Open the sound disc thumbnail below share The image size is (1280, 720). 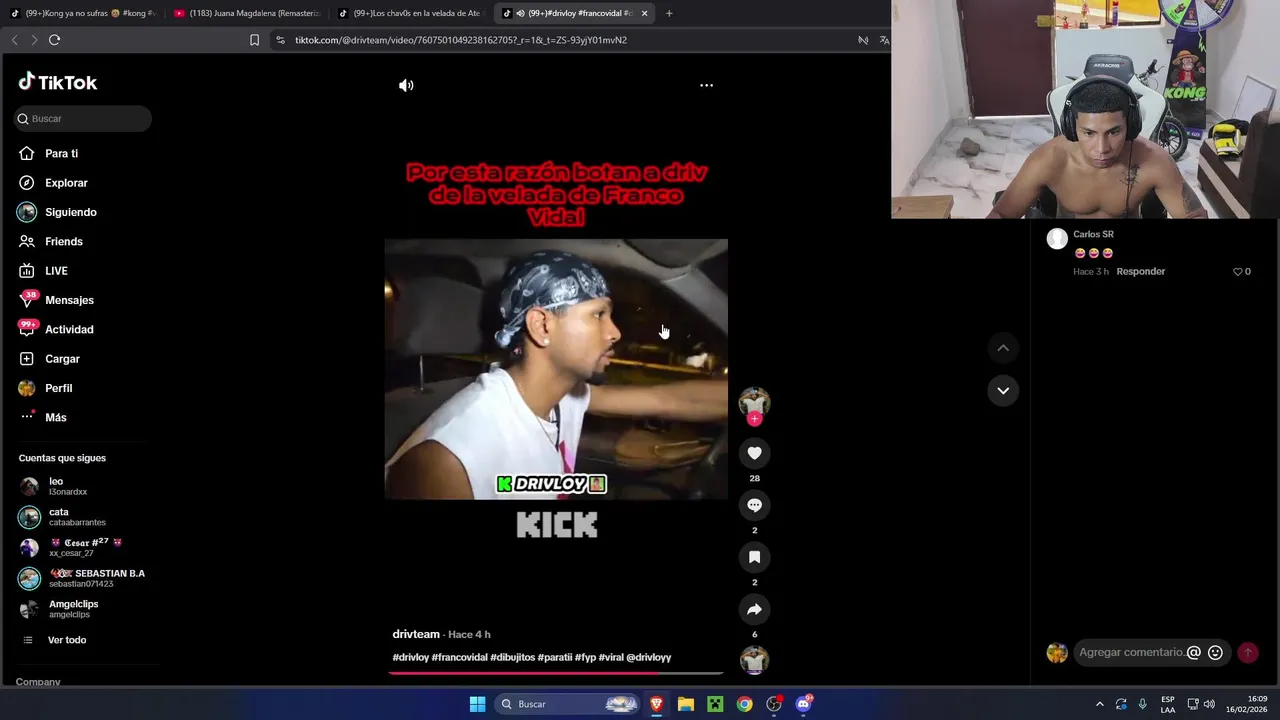(754, 660)
